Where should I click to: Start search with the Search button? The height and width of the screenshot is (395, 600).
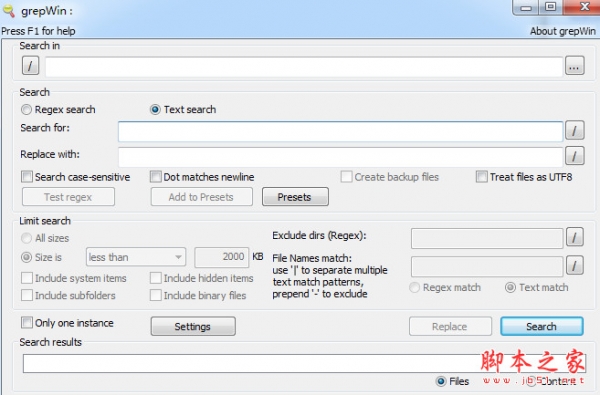[541, 326]
